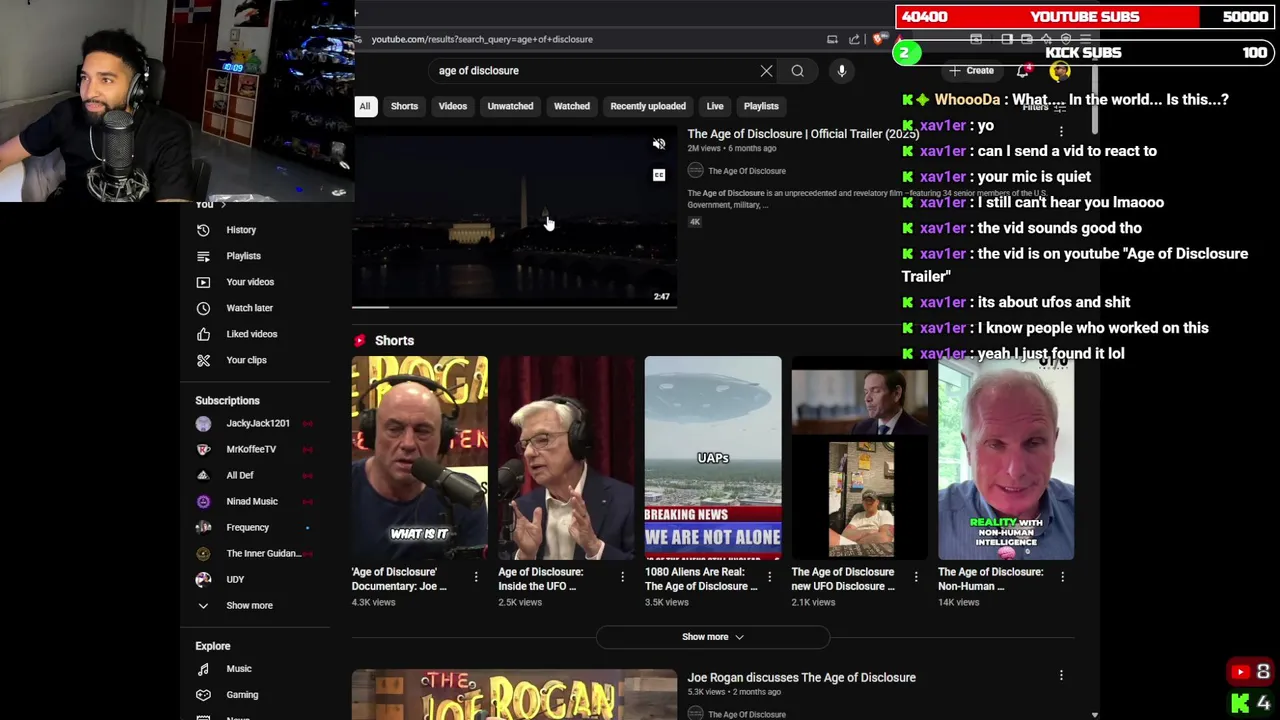Select the Unwatched filter chip
1280x720 pixels.
(x=510, y=106)
